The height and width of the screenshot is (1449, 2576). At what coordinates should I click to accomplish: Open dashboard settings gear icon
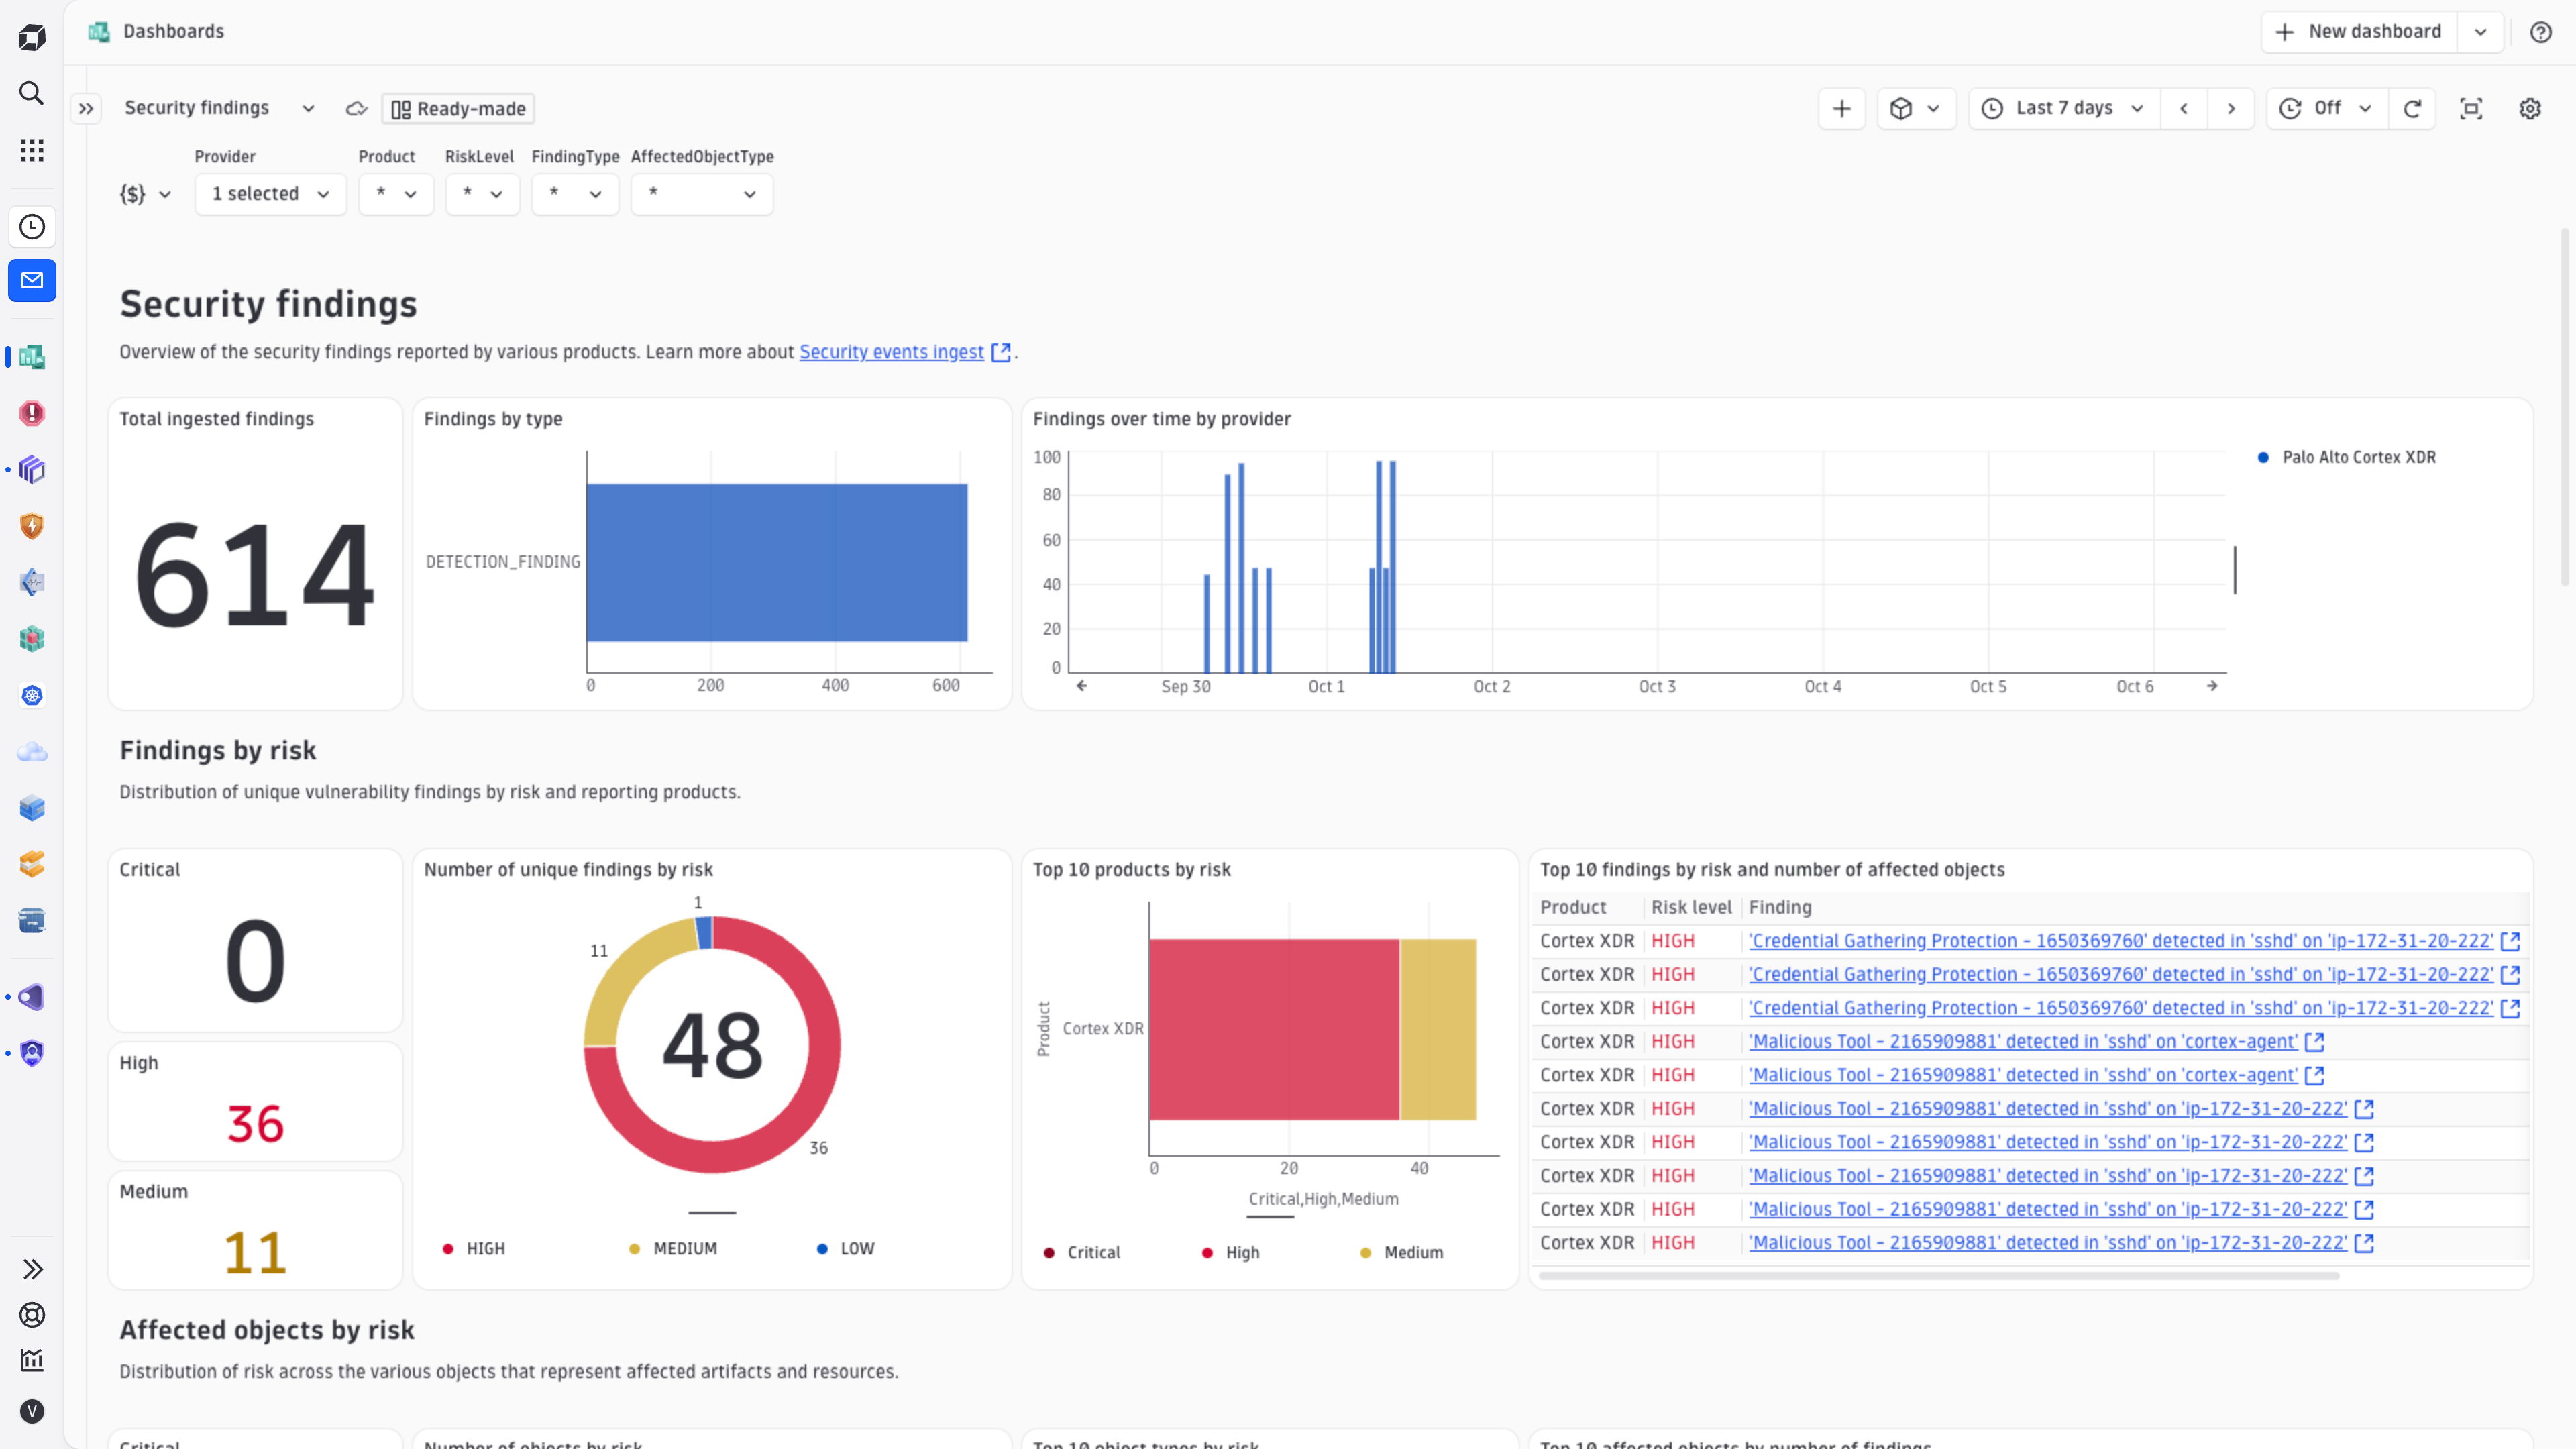coord(2530,109)
